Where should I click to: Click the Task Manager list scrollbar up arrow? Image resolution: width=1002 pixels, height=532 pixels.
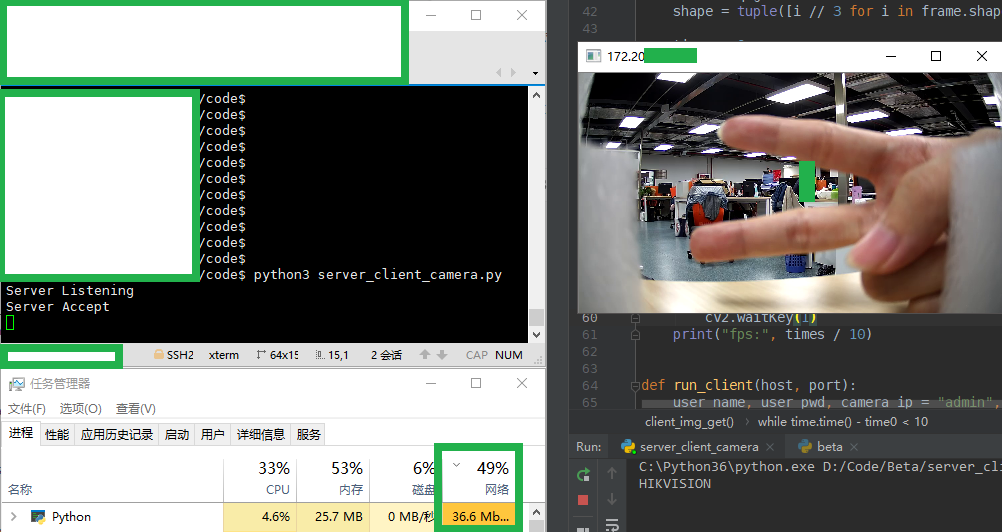coord(536,512)
